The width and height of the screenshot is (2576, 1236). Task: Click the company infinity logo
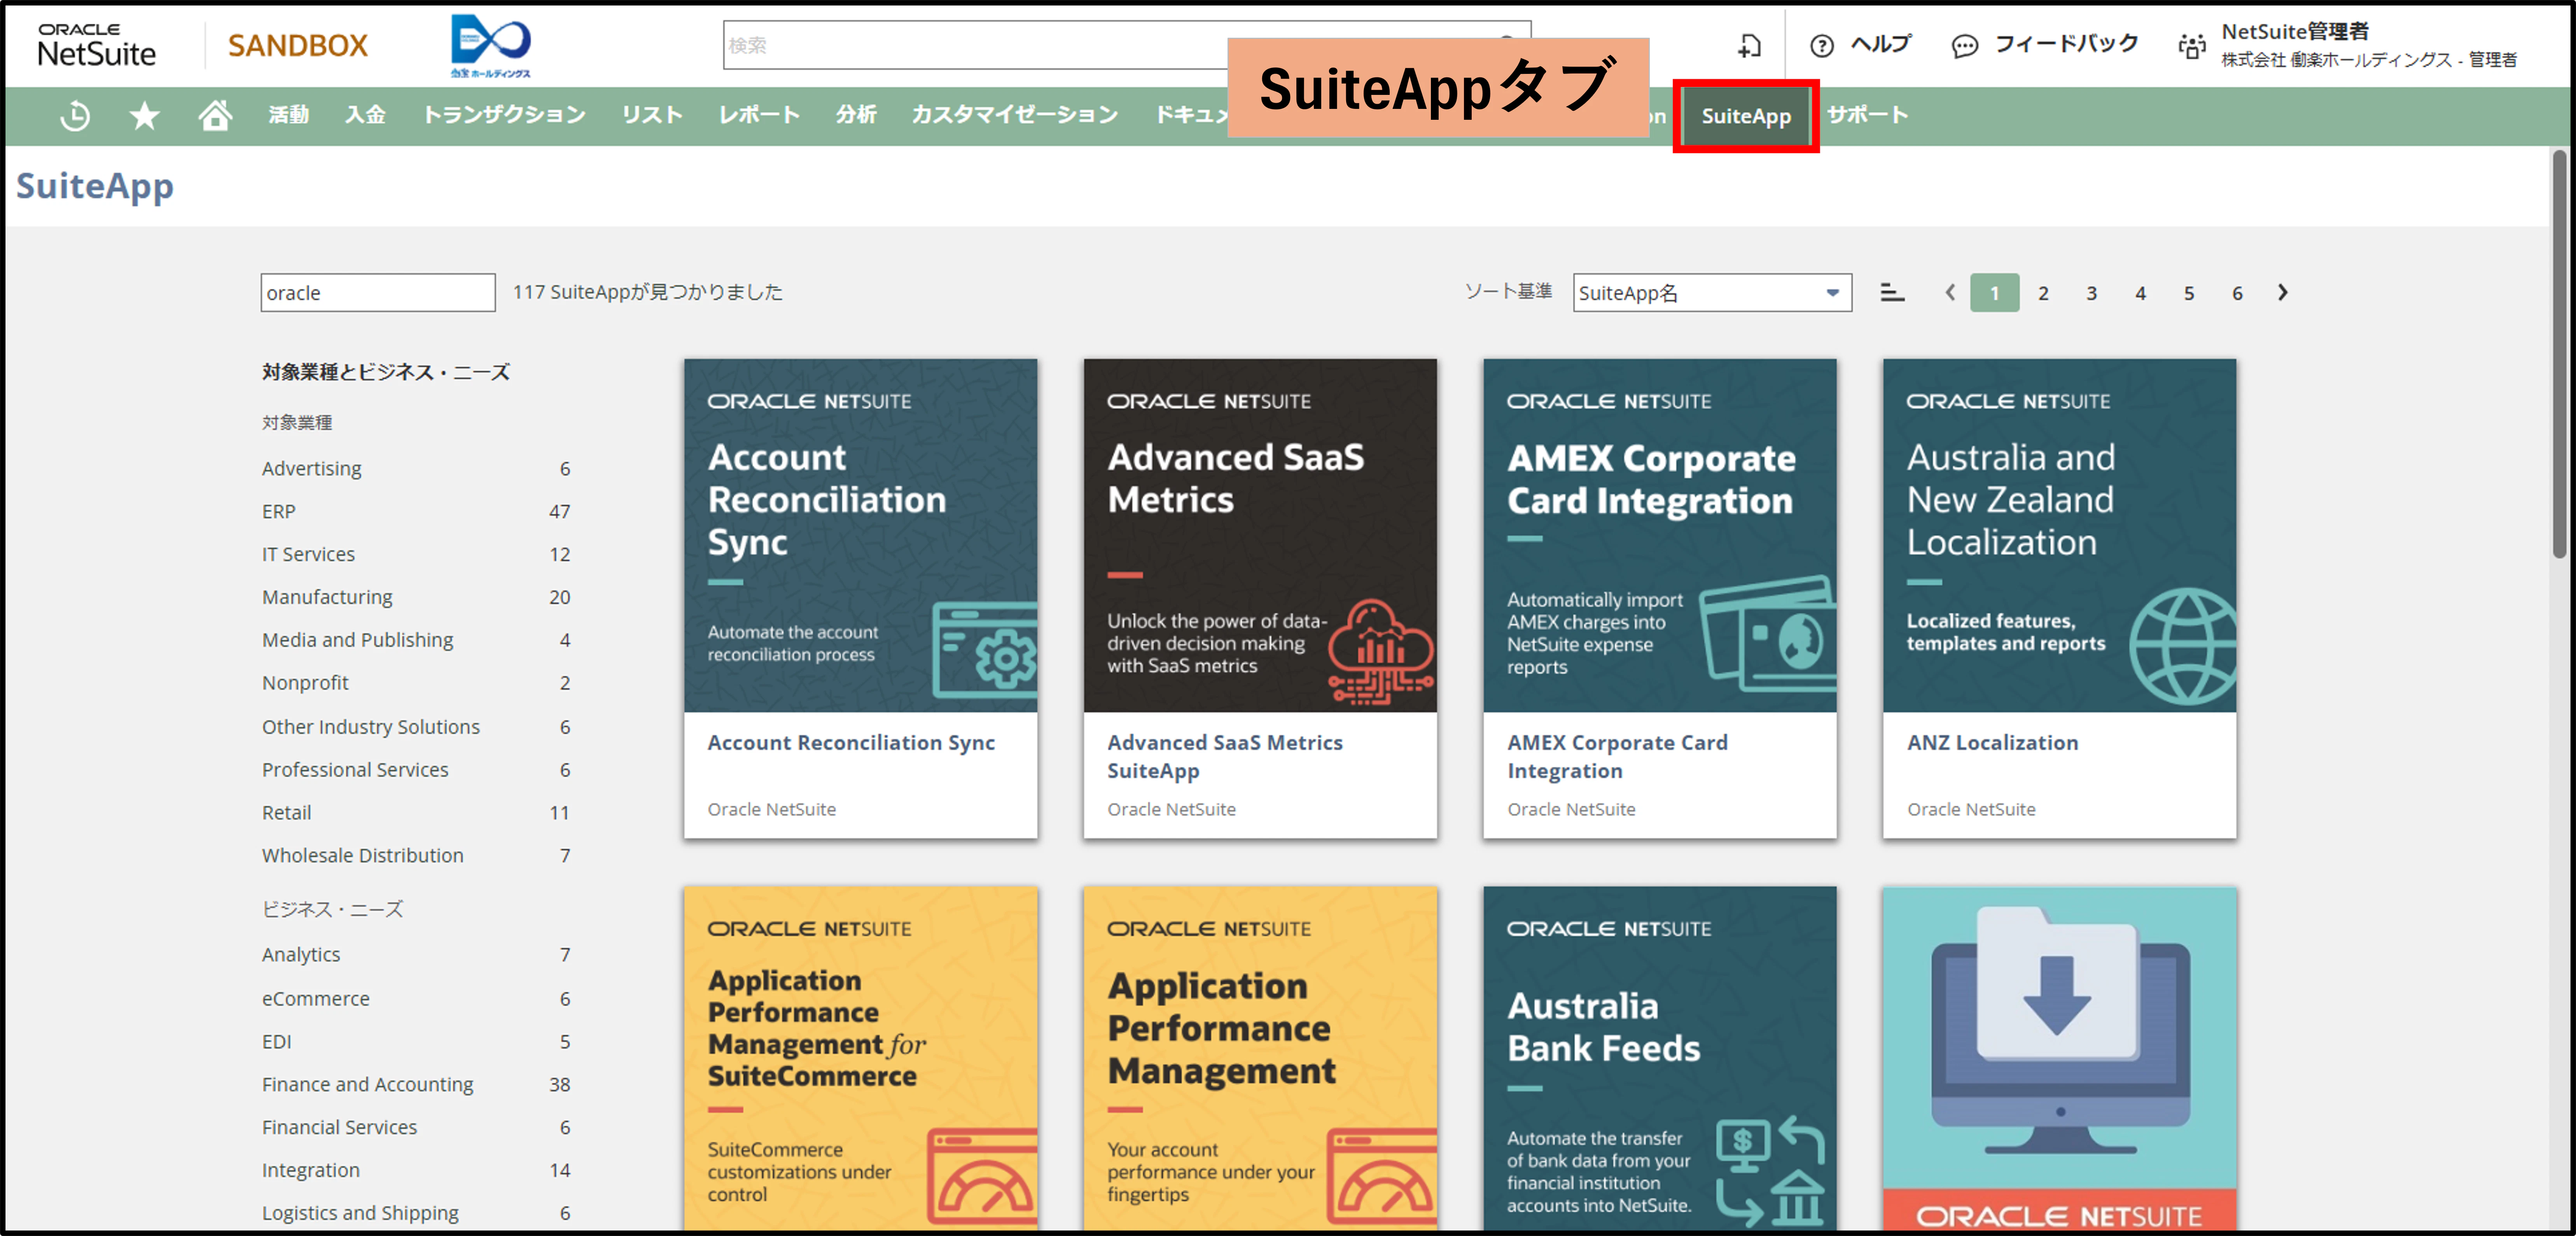[x=491, y=45]
